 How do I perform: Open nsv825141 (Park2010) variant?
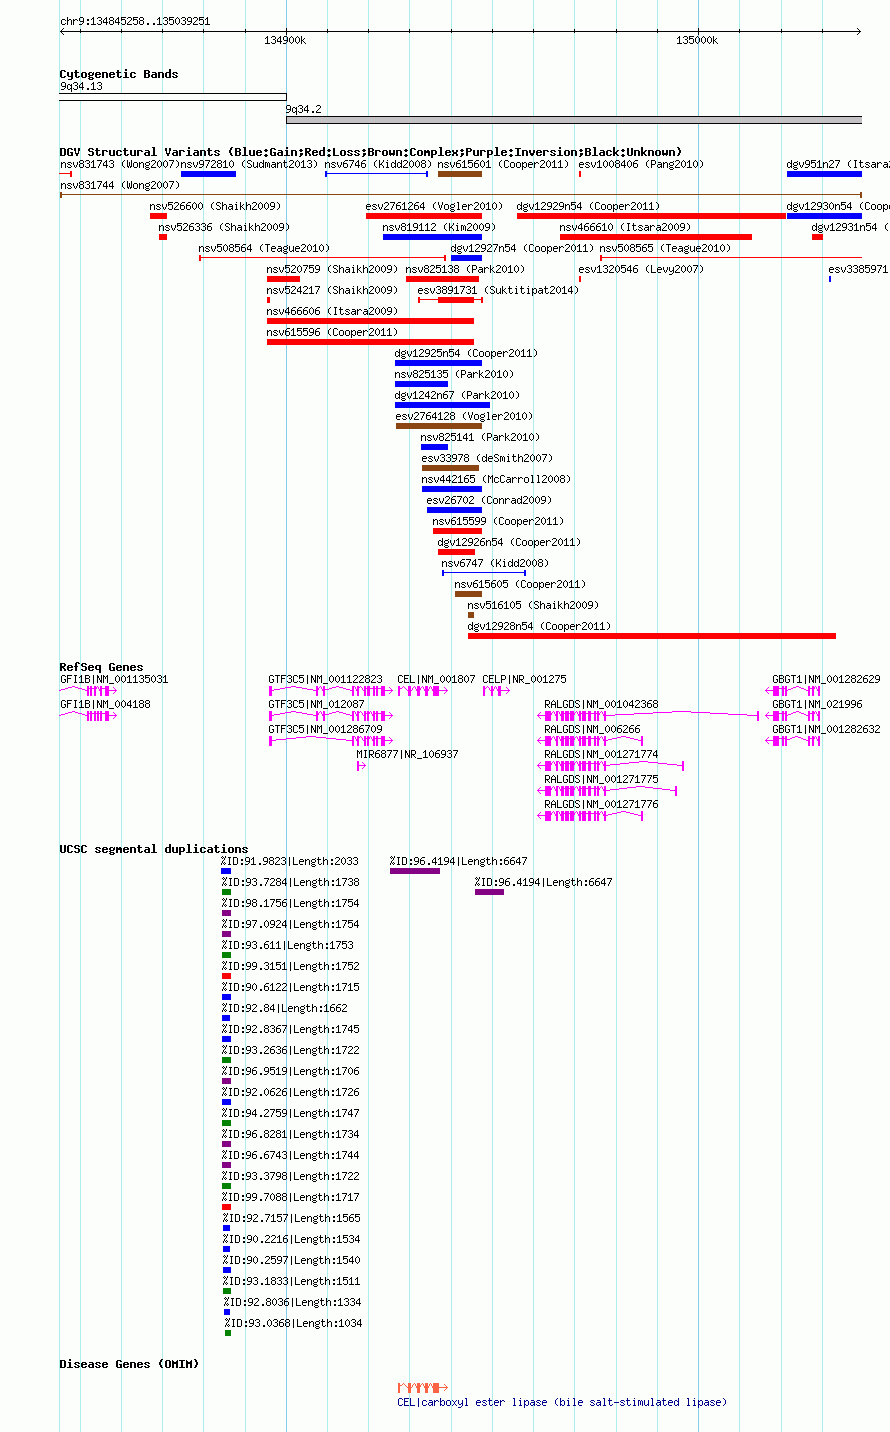(434, 447)
